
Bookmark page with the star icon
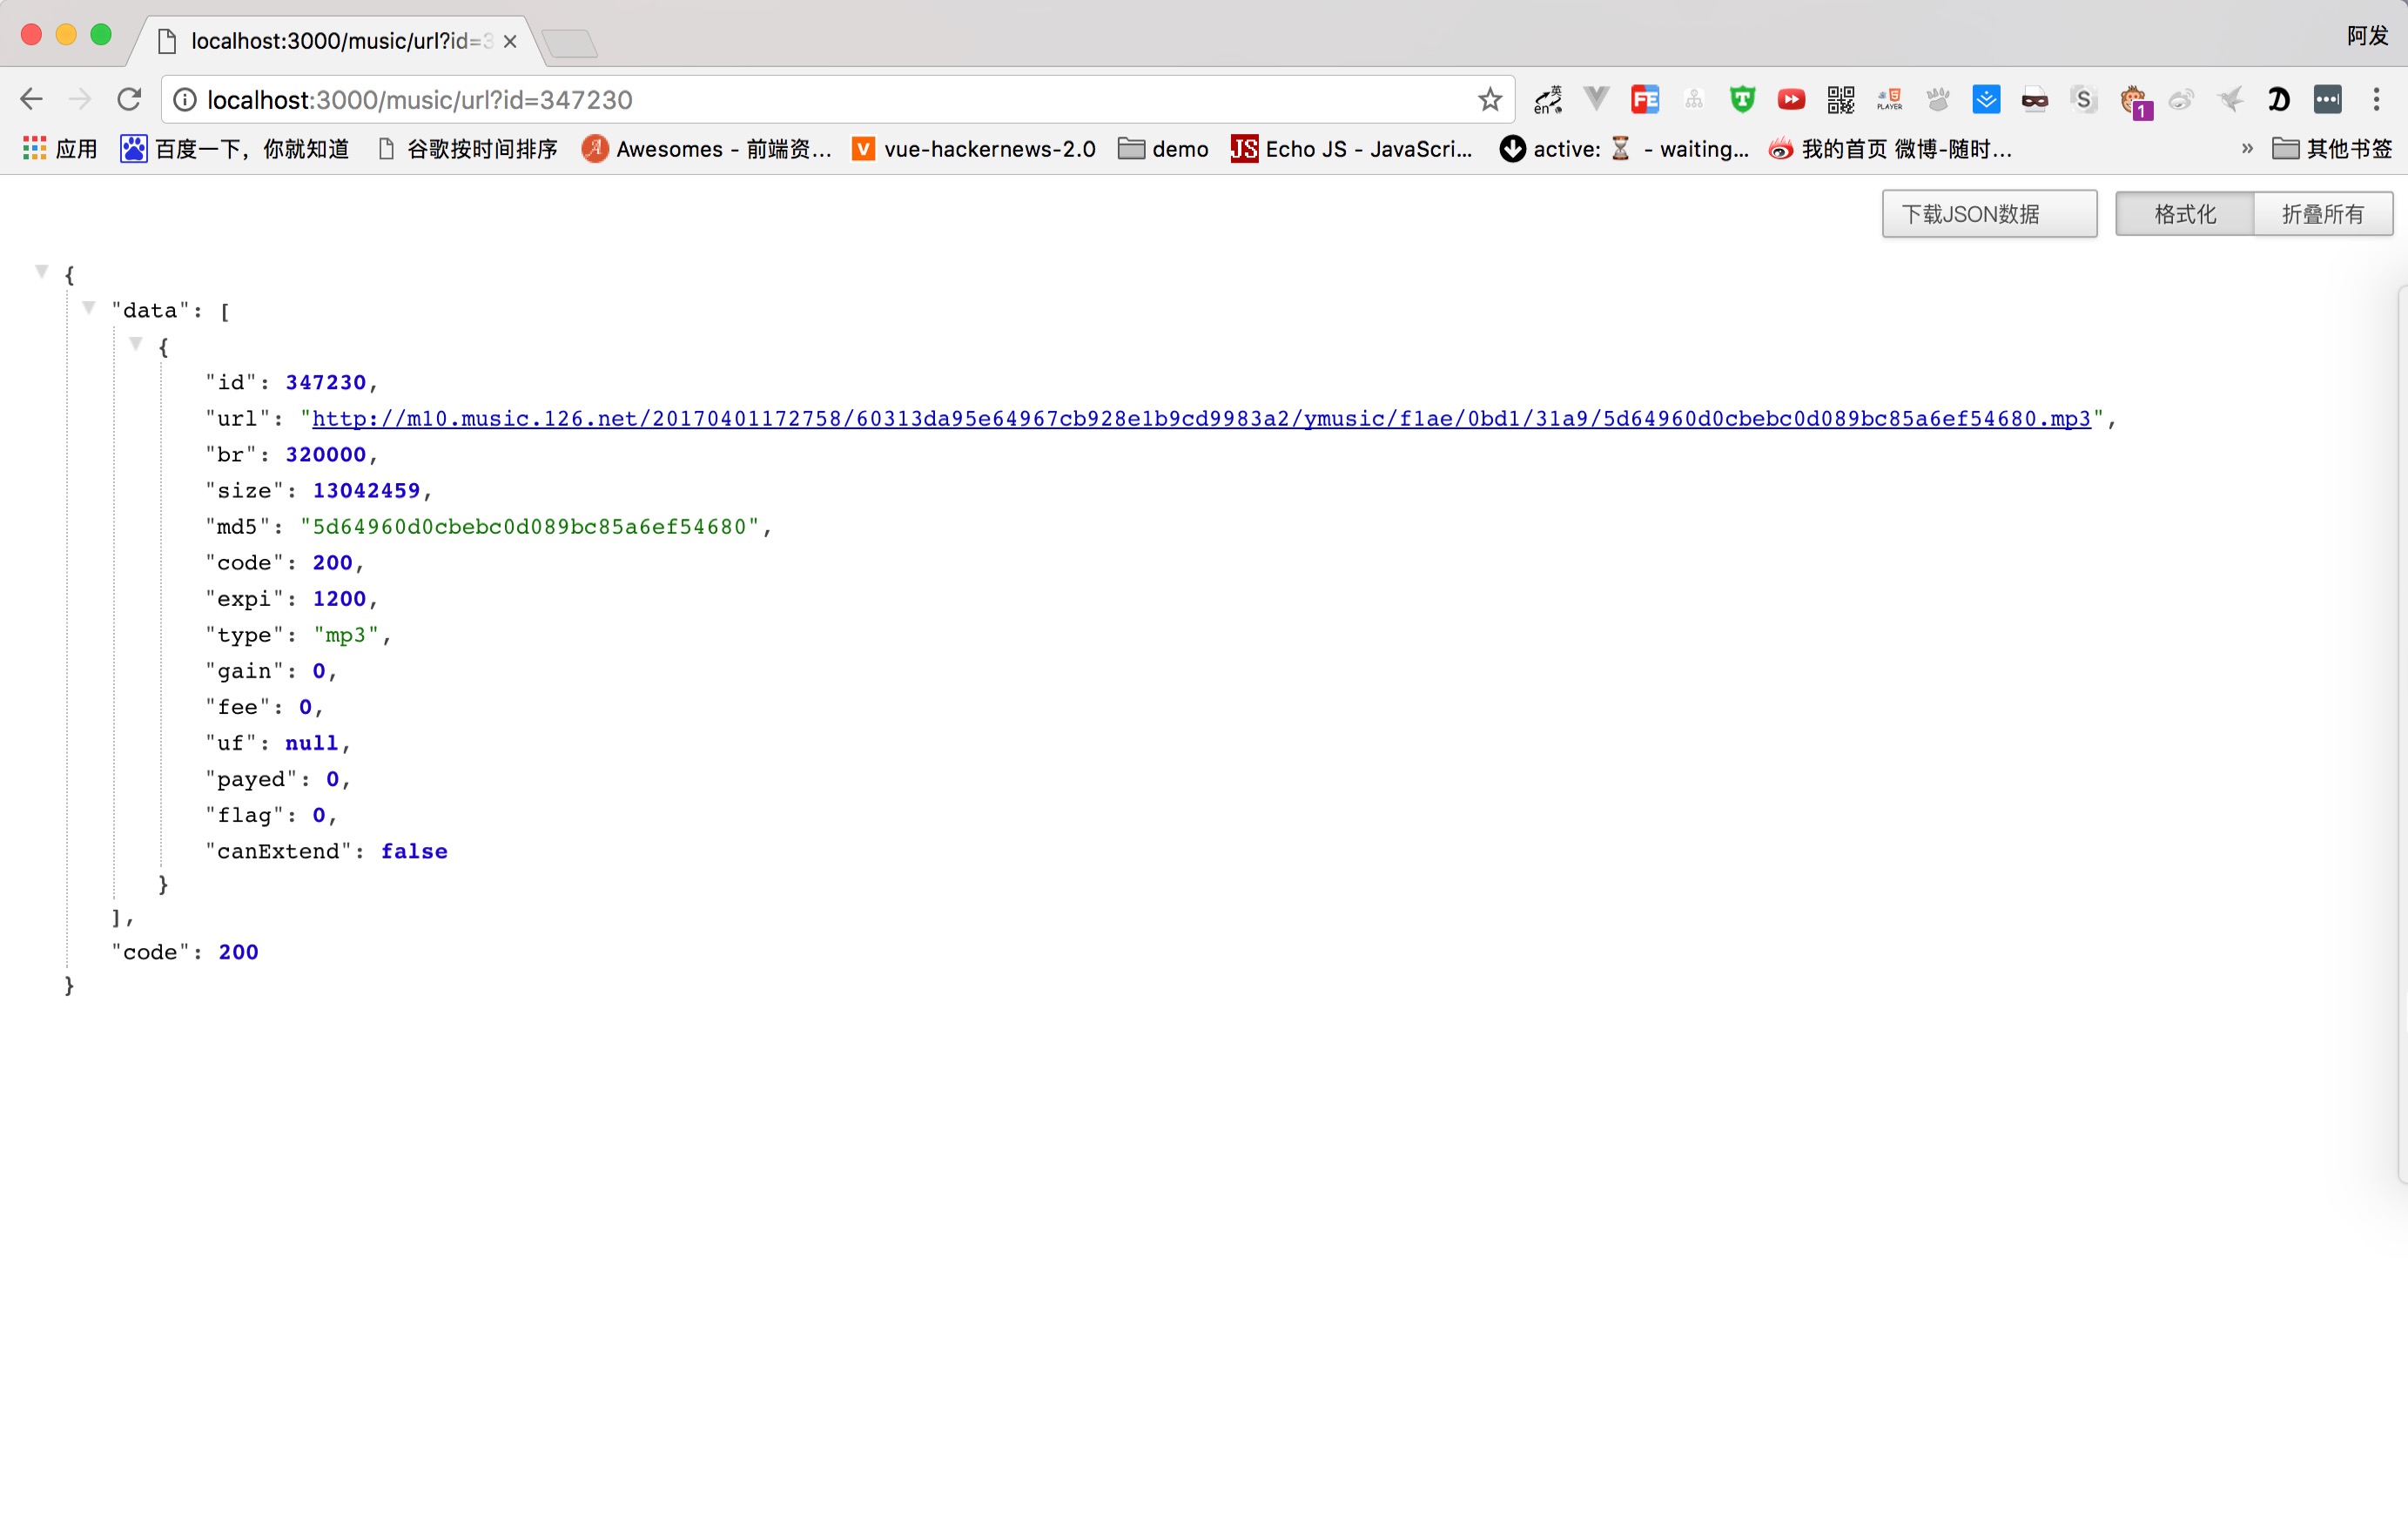(1490, 99)
